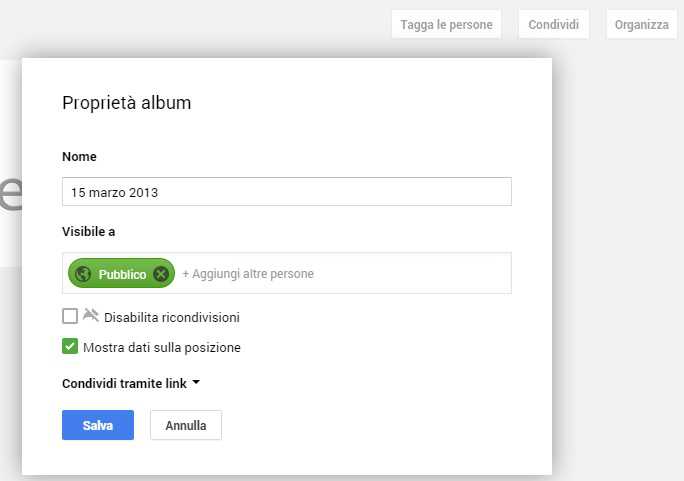Uncheck the Mostra dati sulla posizione checkbox

pos(70,347)
